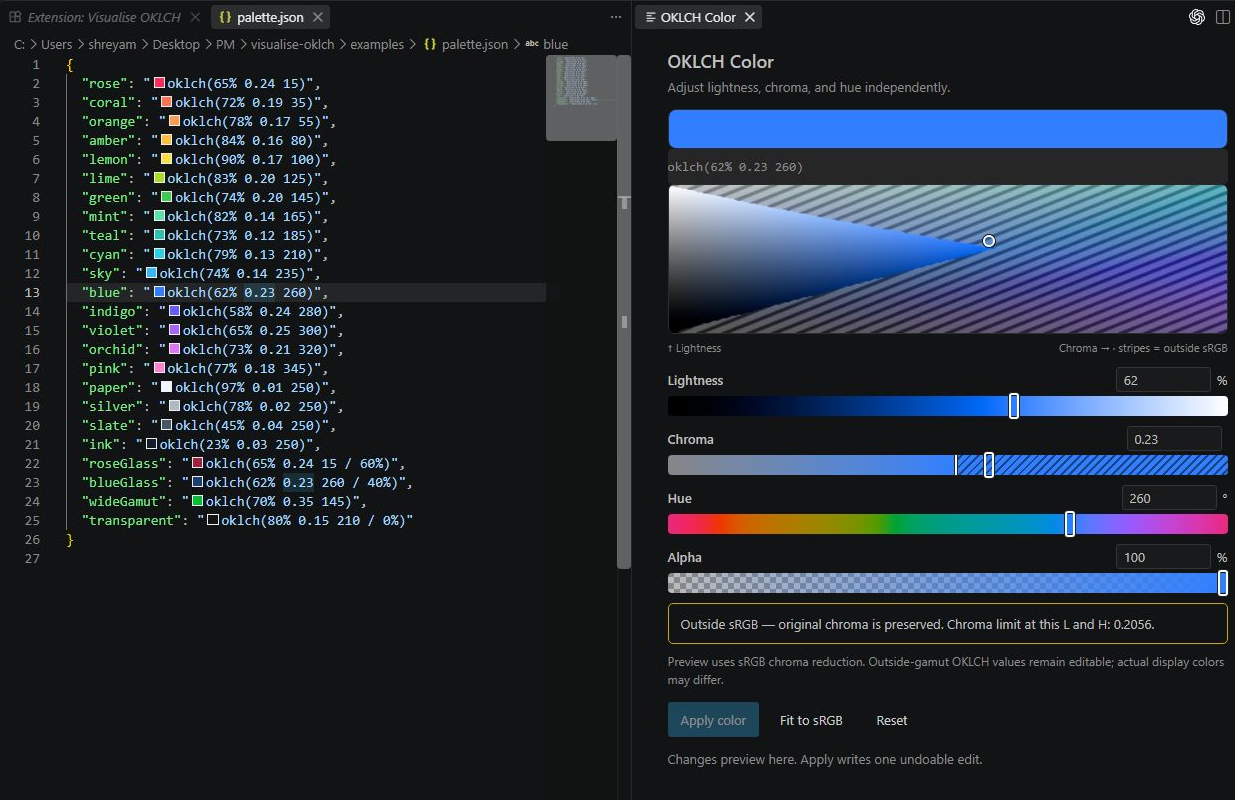Click the orange color swatch
The height and width of the screenshot is (800, 1235).
[x=175, y=121]
